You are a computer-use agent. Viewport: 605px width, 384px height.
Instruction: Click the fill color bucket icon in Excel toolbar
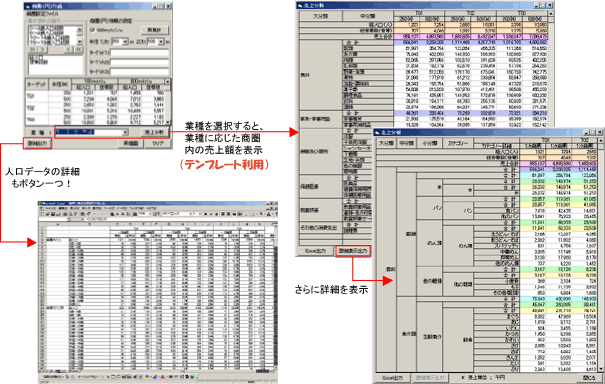click(261, 214)
